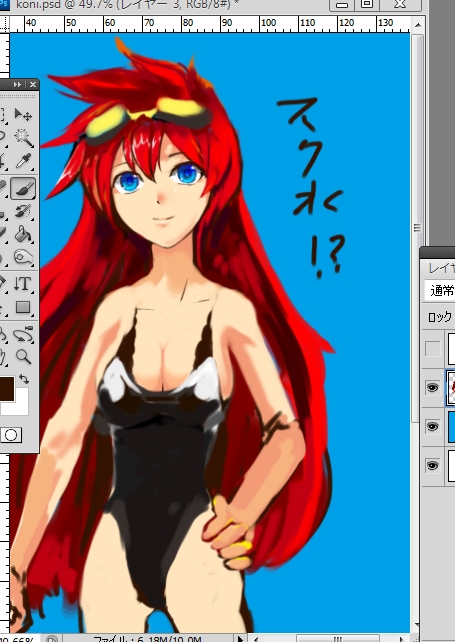Close the koni.psd document window
The height and width of the screenshot is (642, 455).
coord(400,5)
